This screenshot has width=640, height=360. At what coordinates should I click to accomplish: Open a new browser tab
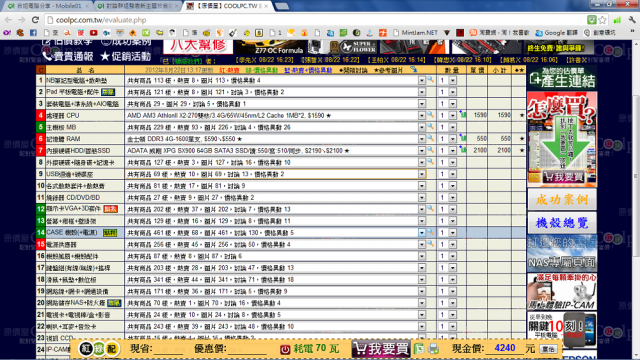282,6
